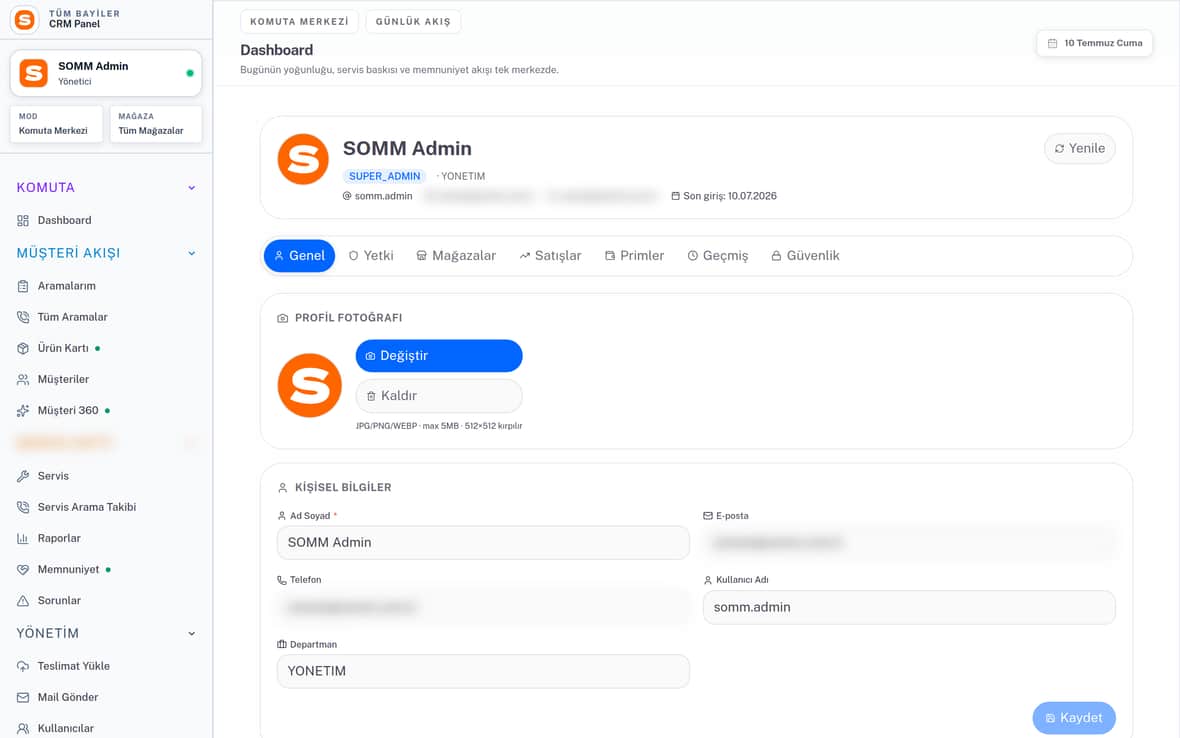
Task: Focus the Ad Soyad input field
Action: [x=483, y=542]
